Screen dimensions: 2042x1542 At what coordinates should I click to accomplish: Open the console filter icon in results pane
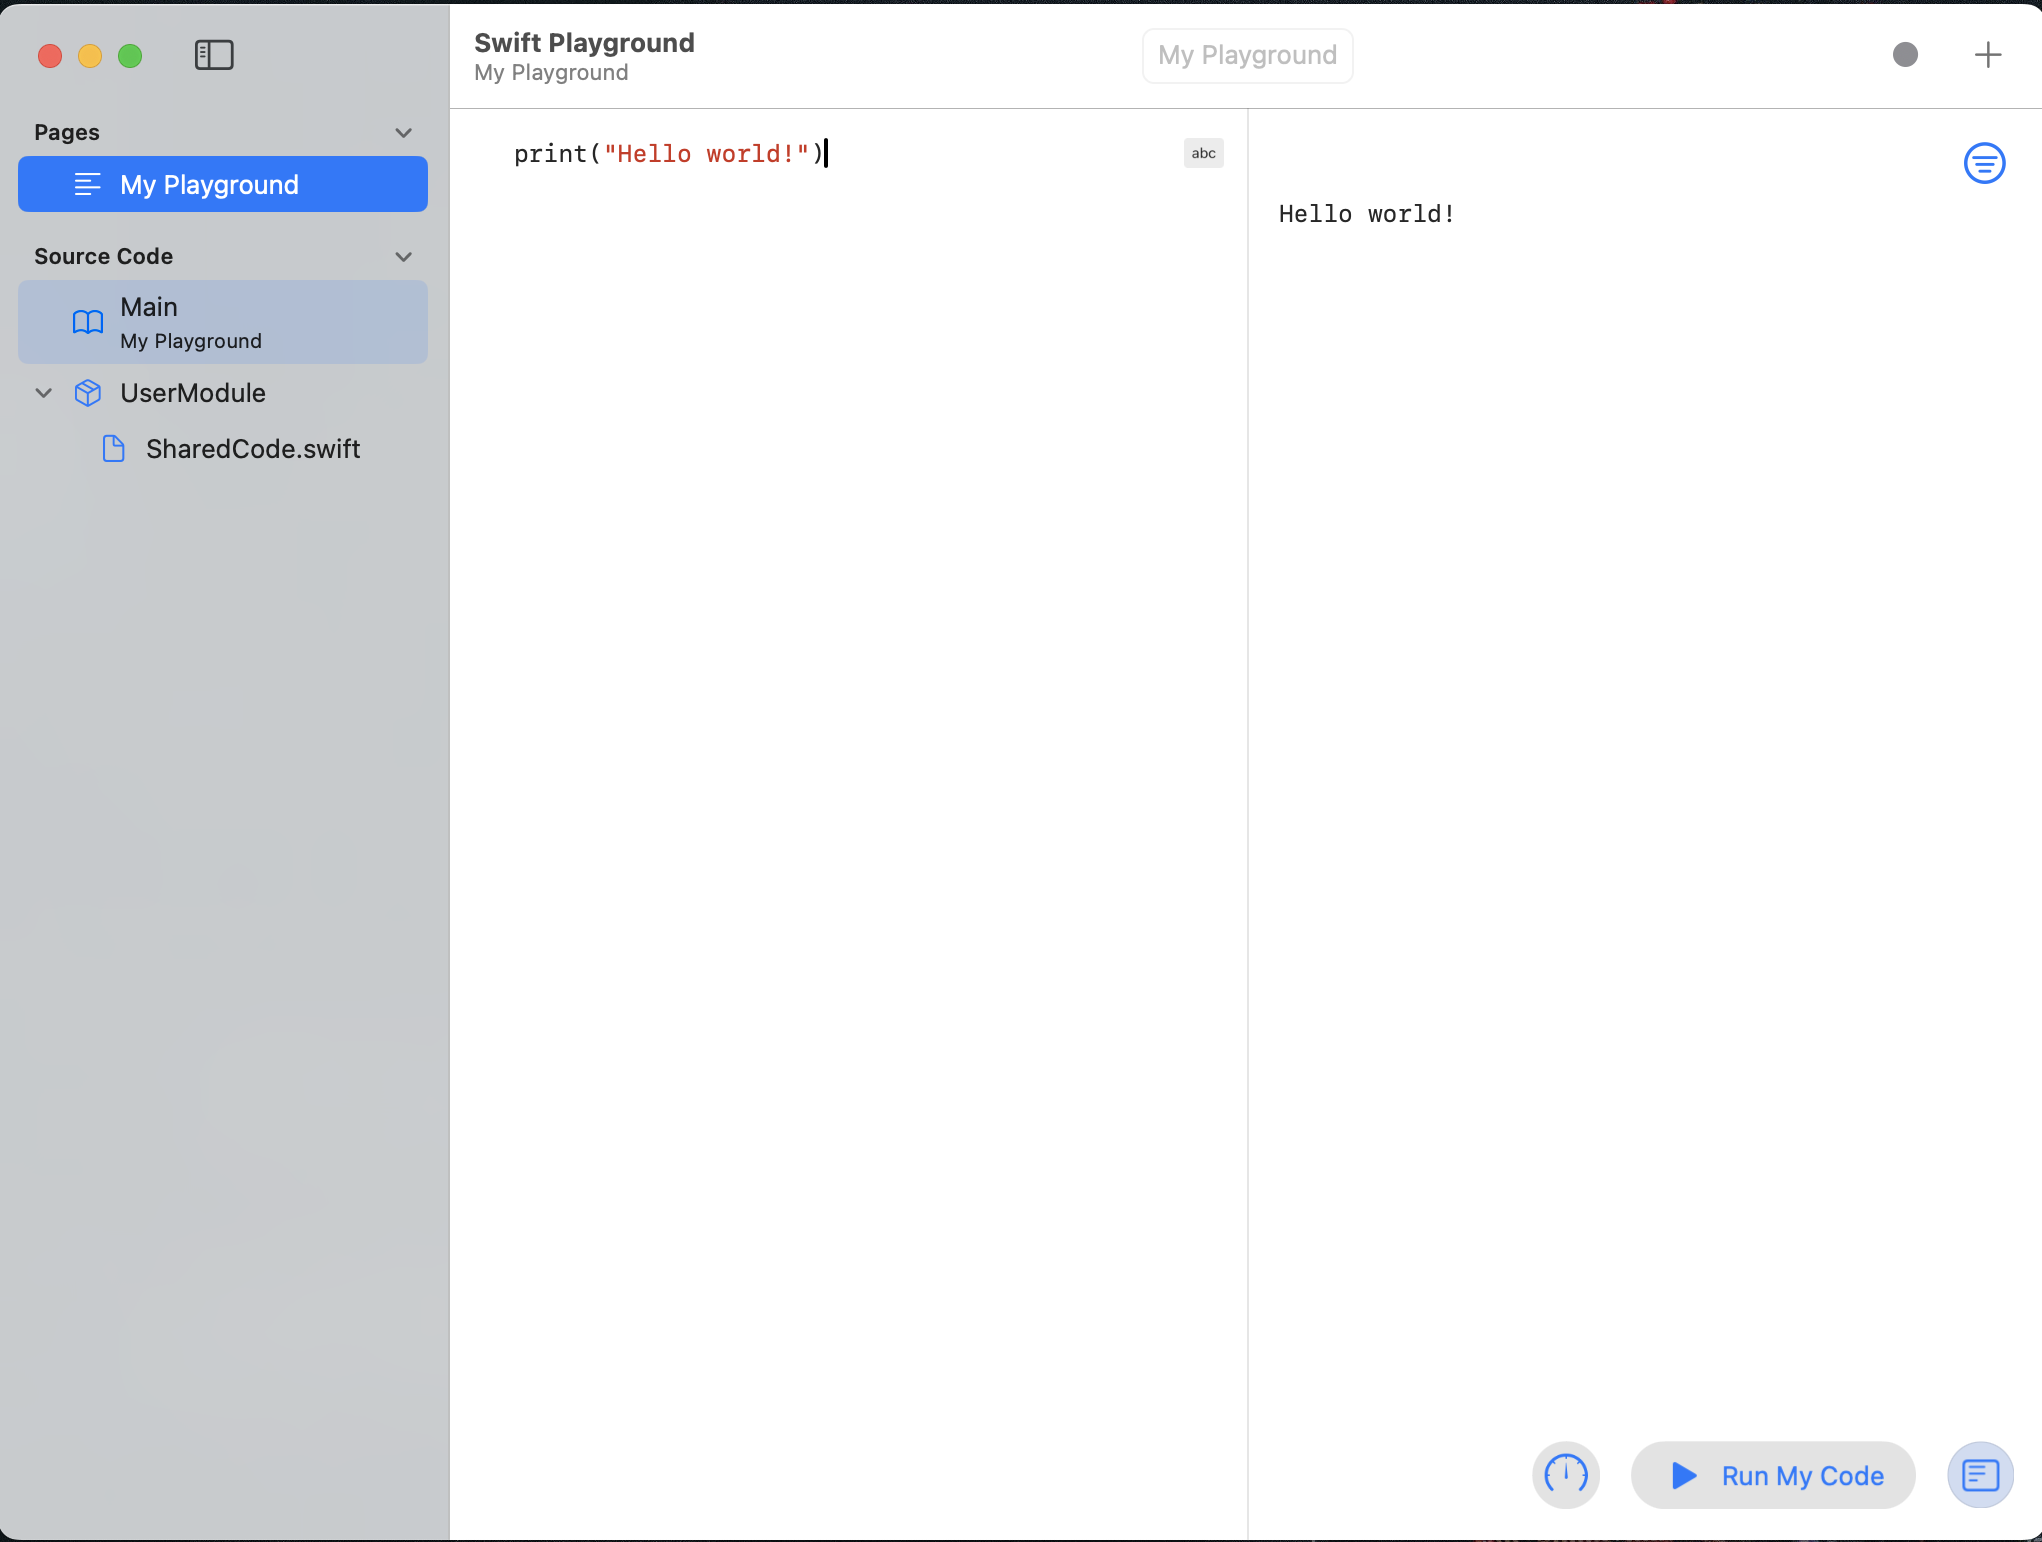pyautogui.click(x=1984, y=163)
